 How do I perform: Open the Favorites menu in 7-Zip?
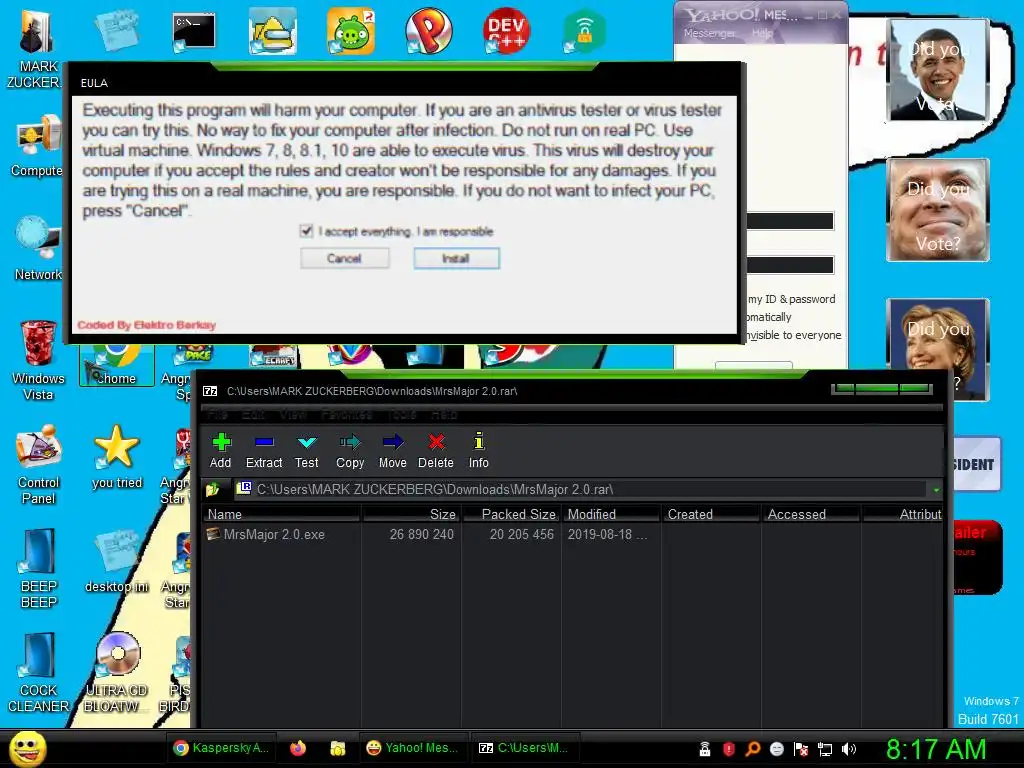click(347, 414)
